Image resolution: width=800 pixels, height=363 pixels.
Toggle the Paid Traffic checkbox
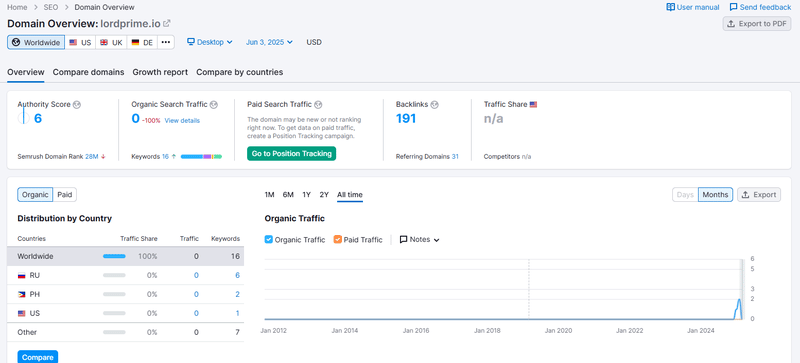[x=337, y=239]
